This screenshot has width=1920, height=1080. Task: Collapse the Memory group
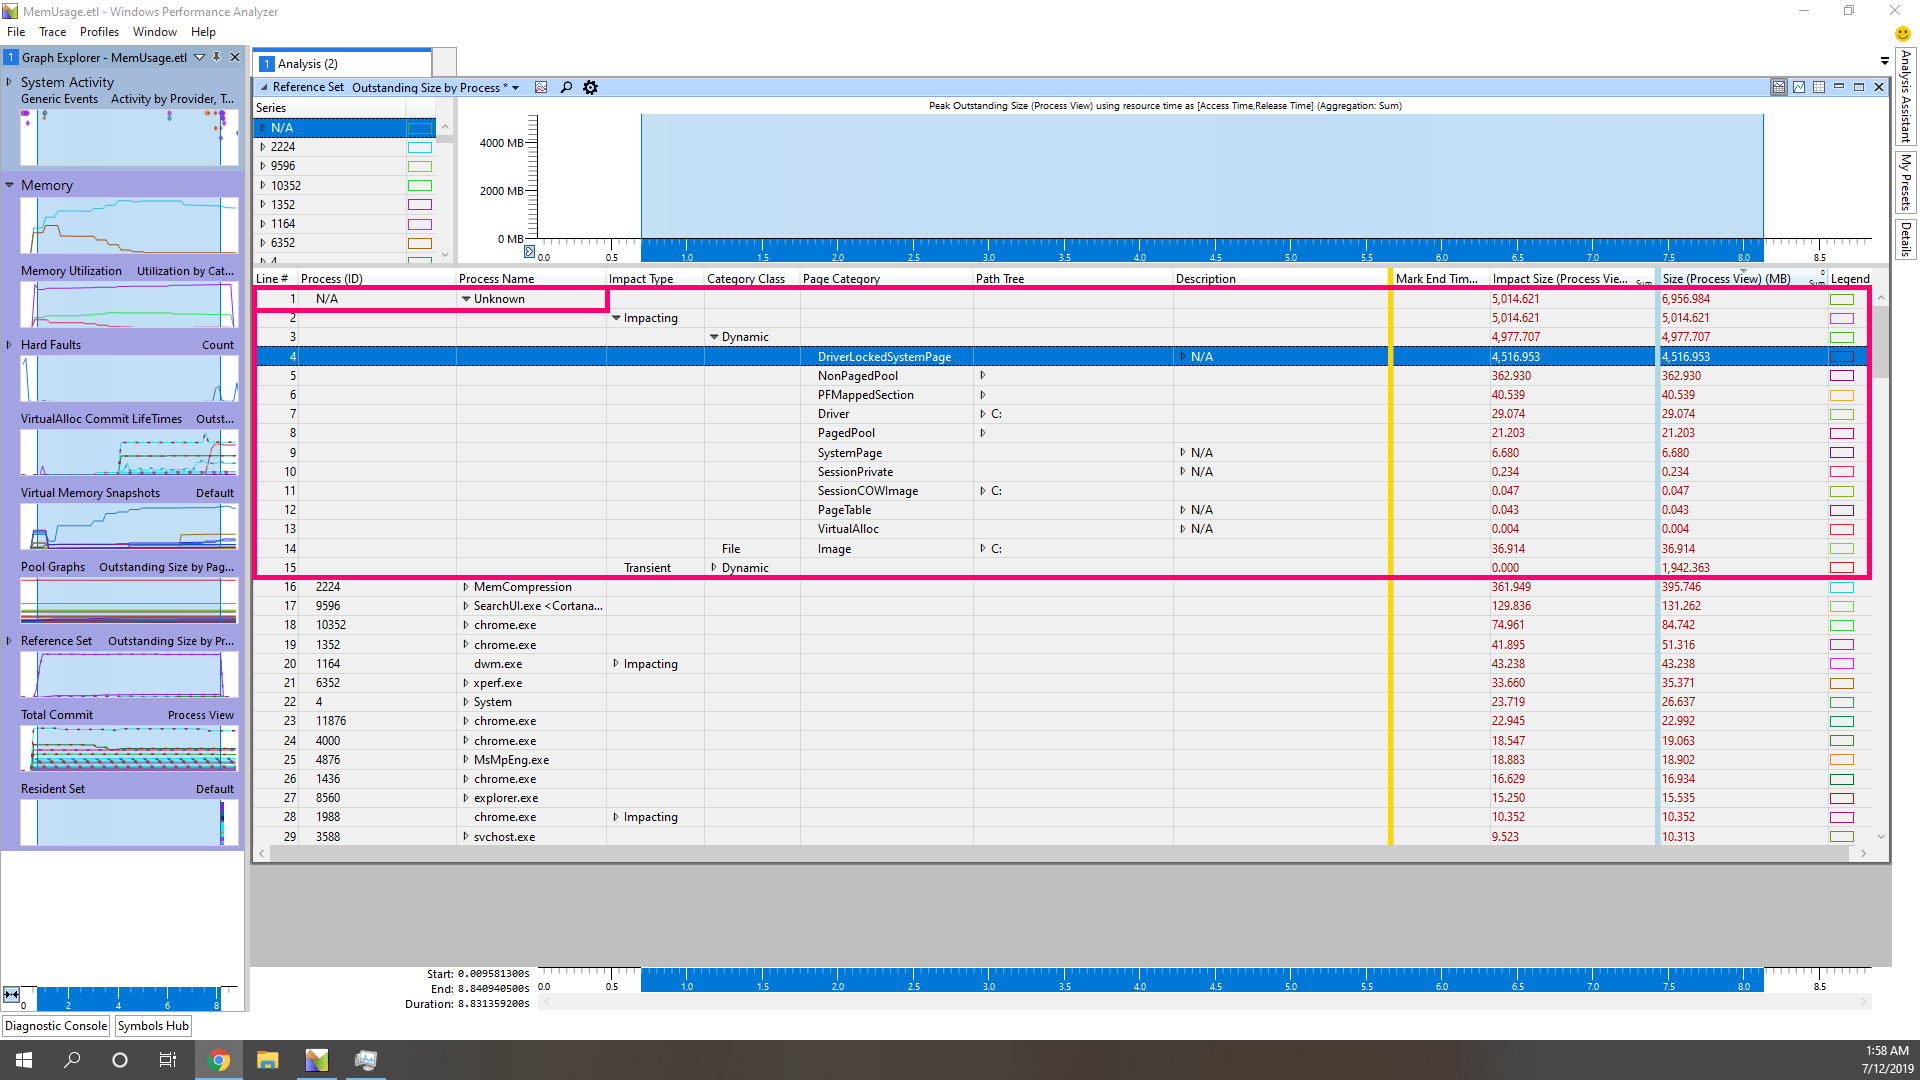coord(9,185)
